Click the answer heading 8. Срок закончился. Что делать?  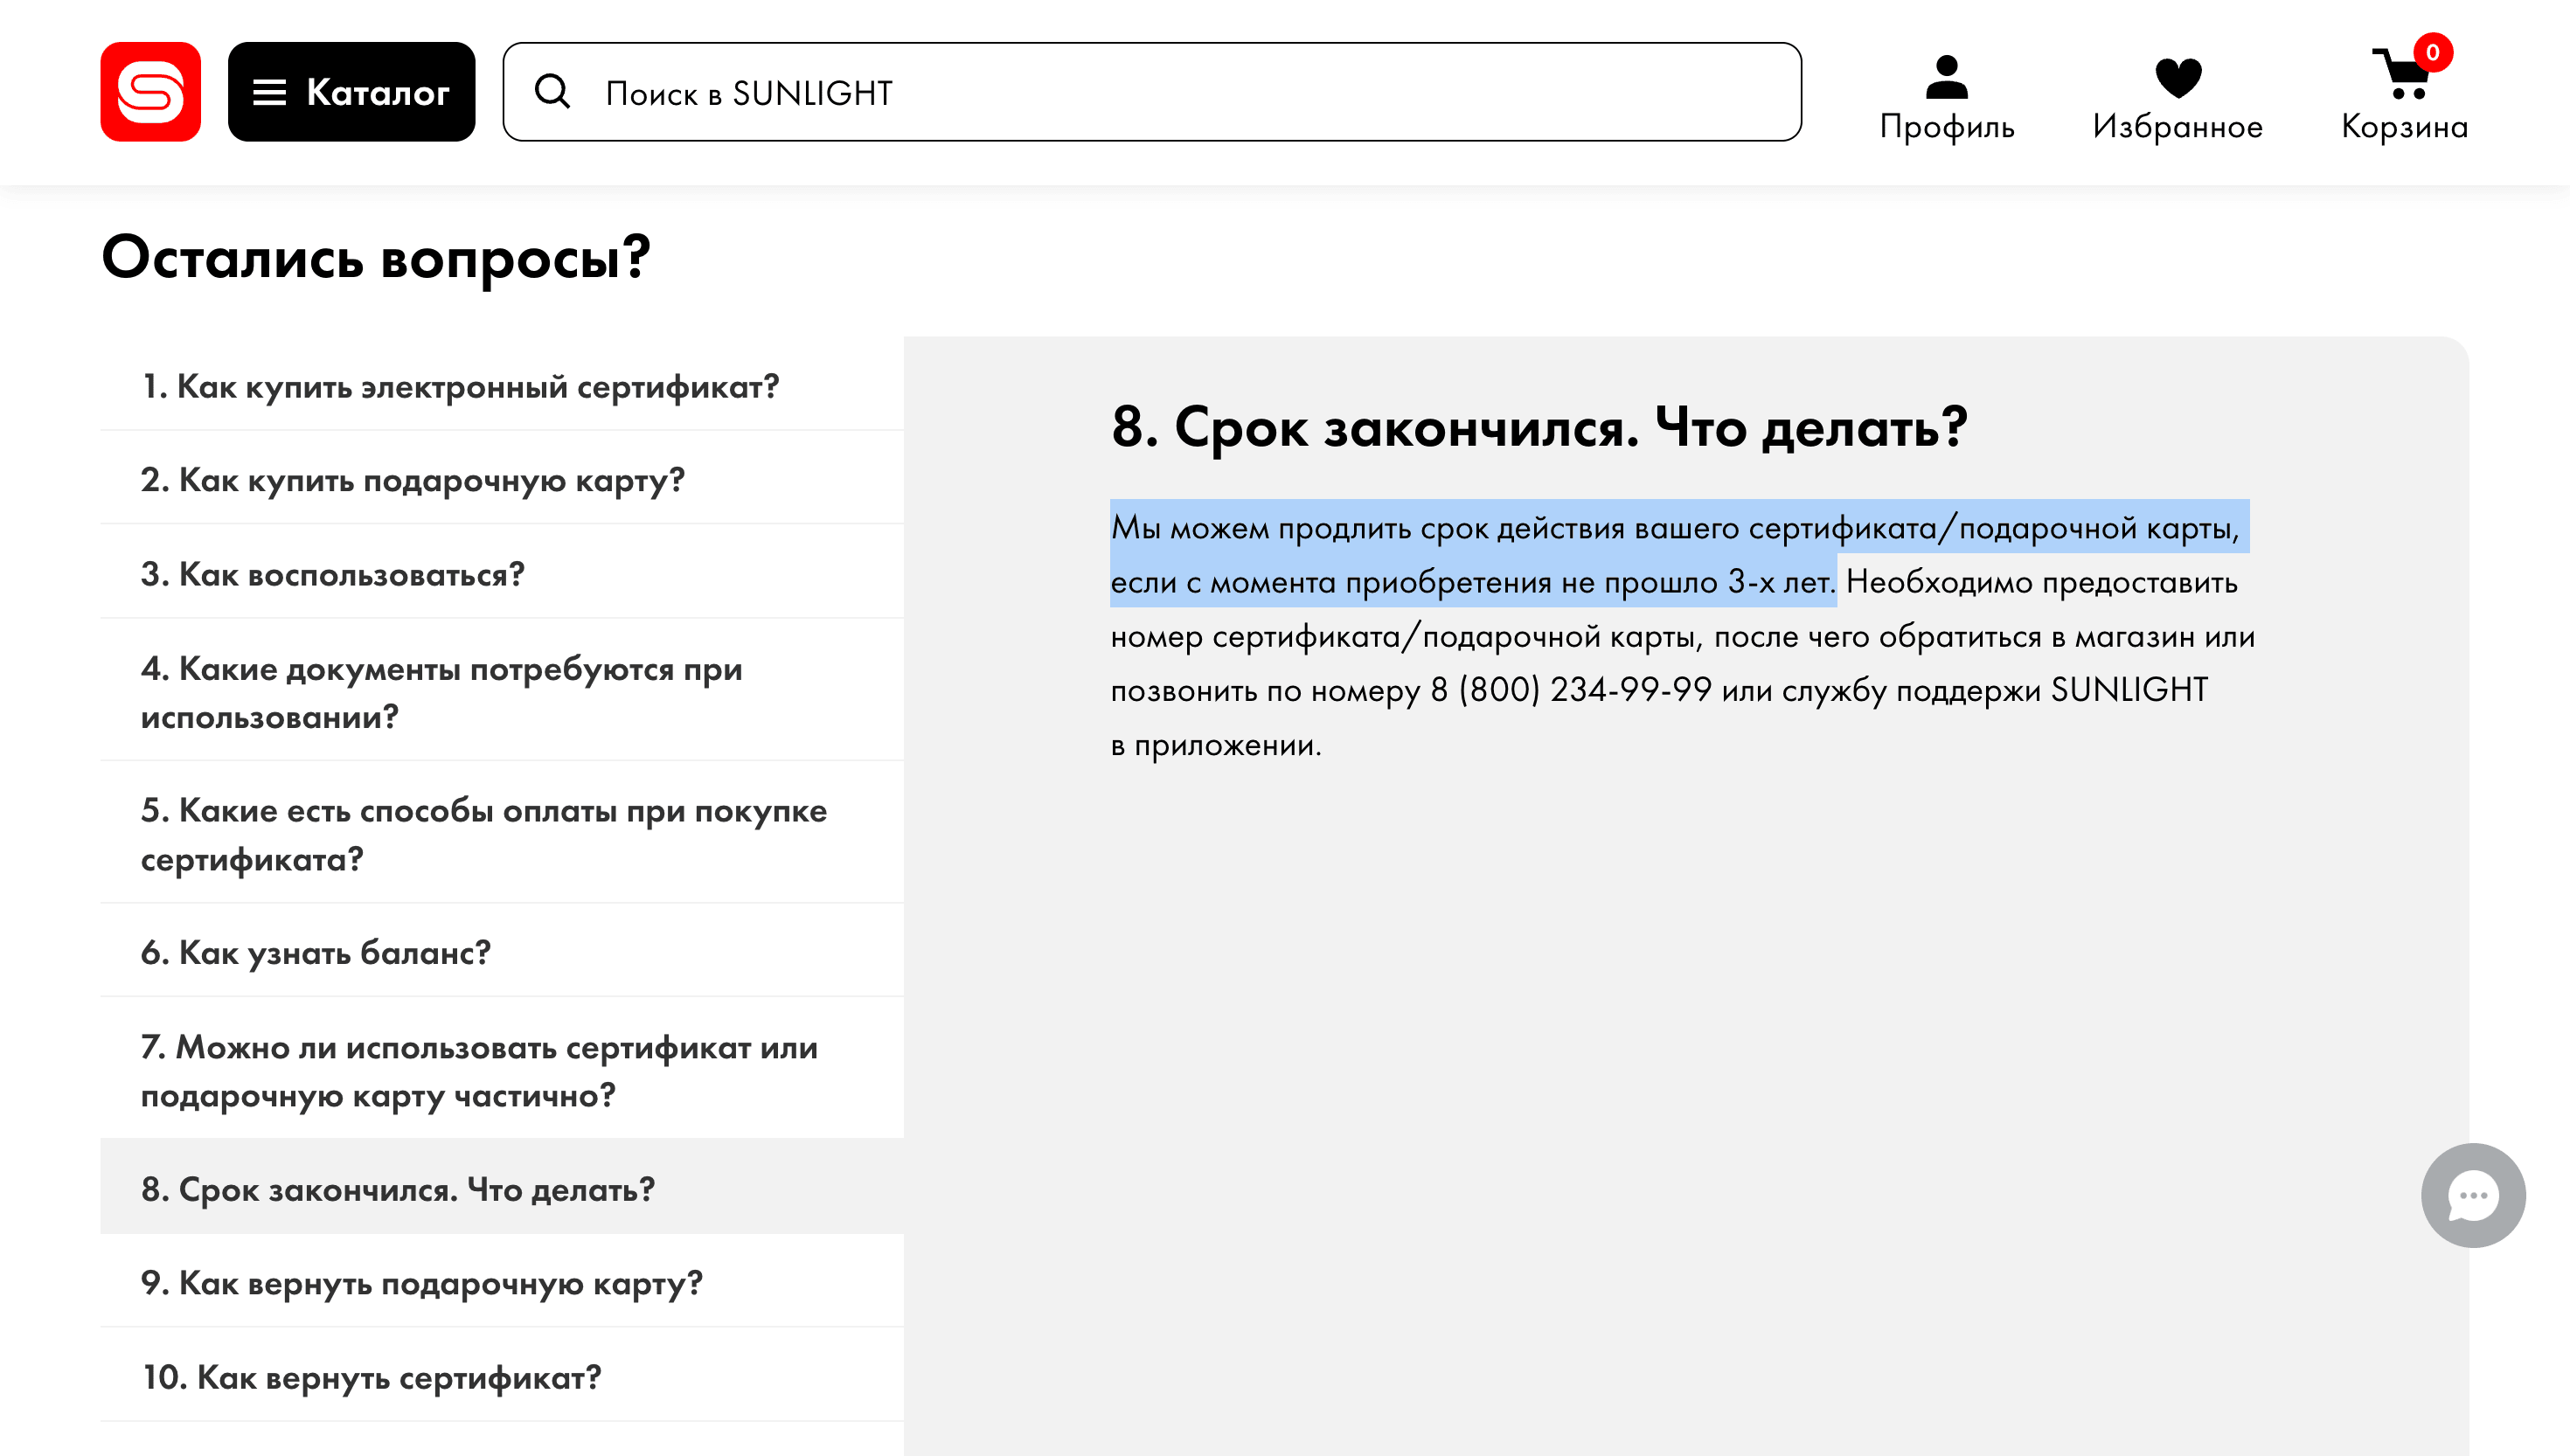click(x=1539, y=427)
